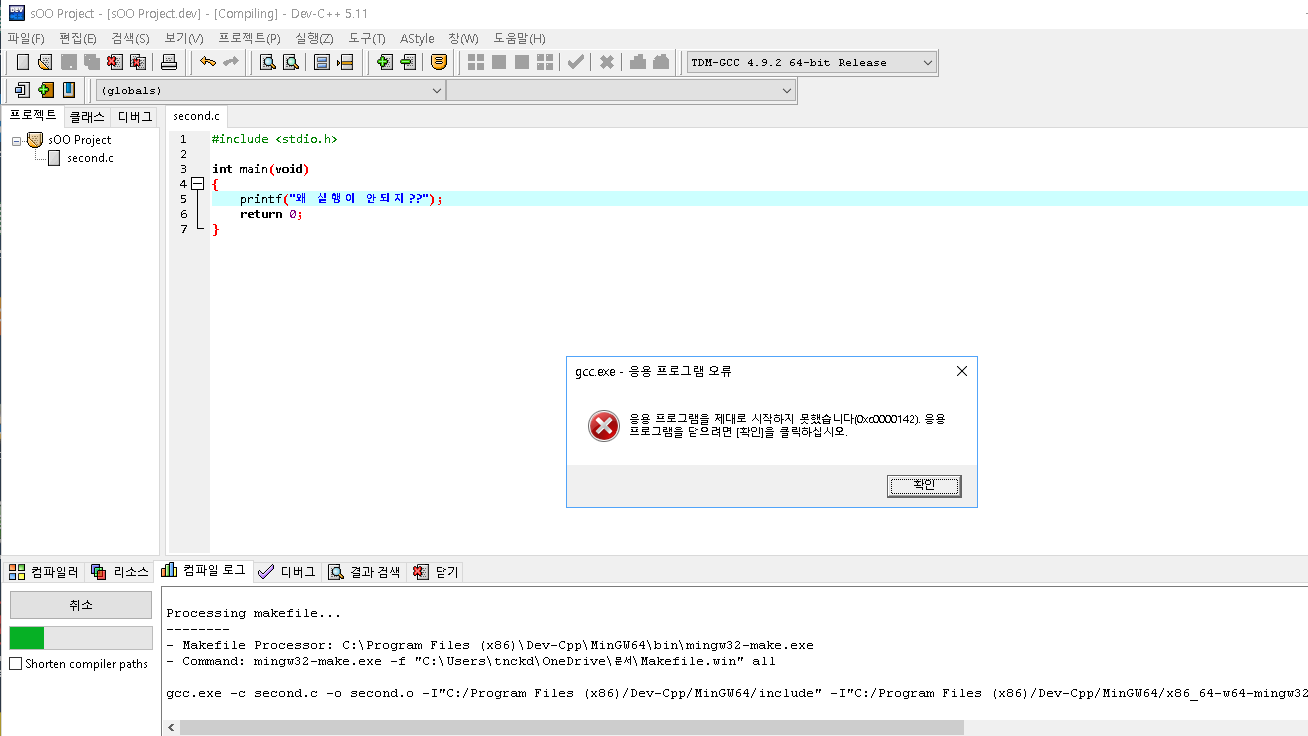Click the Remove file from project icon
Screen dimensions: 1308x736
(407, 62)
